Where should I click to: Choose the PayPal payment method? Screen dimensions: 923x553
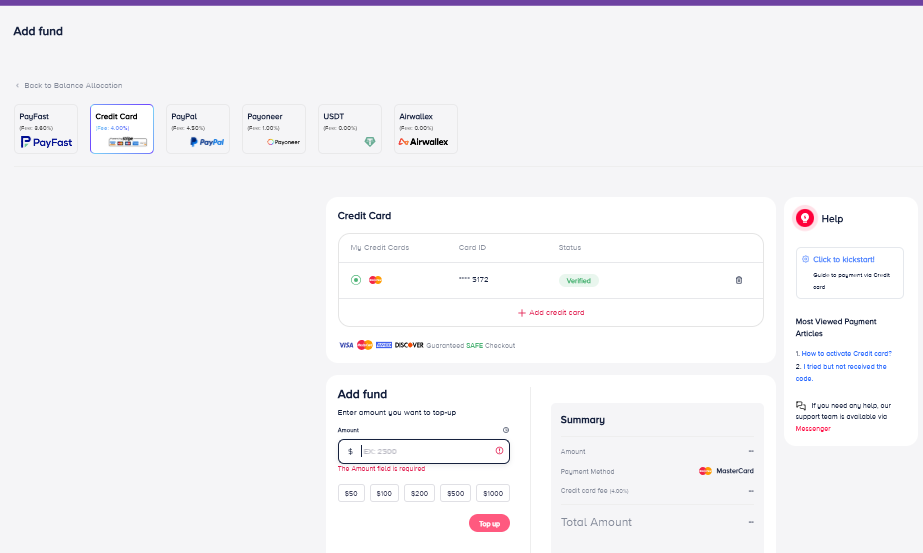(198, 129)
